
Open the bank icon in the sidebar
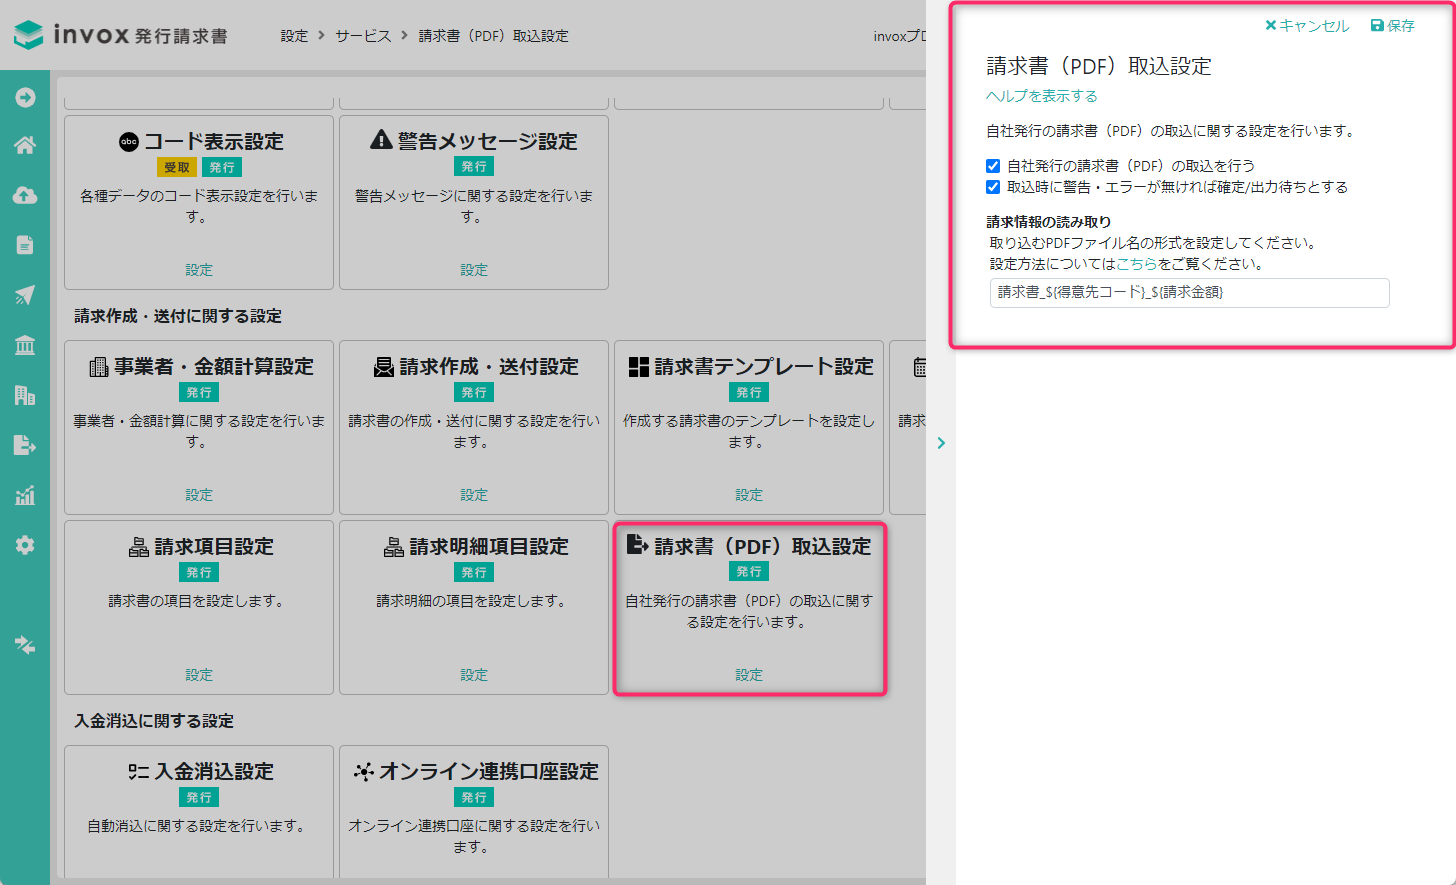[25, 345]
